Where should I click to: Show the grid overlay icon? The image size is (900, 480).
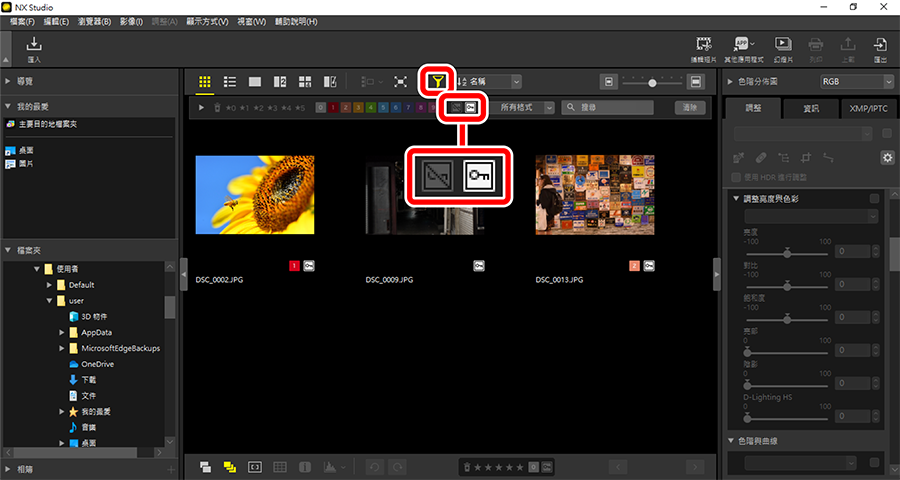click(280, 467)
